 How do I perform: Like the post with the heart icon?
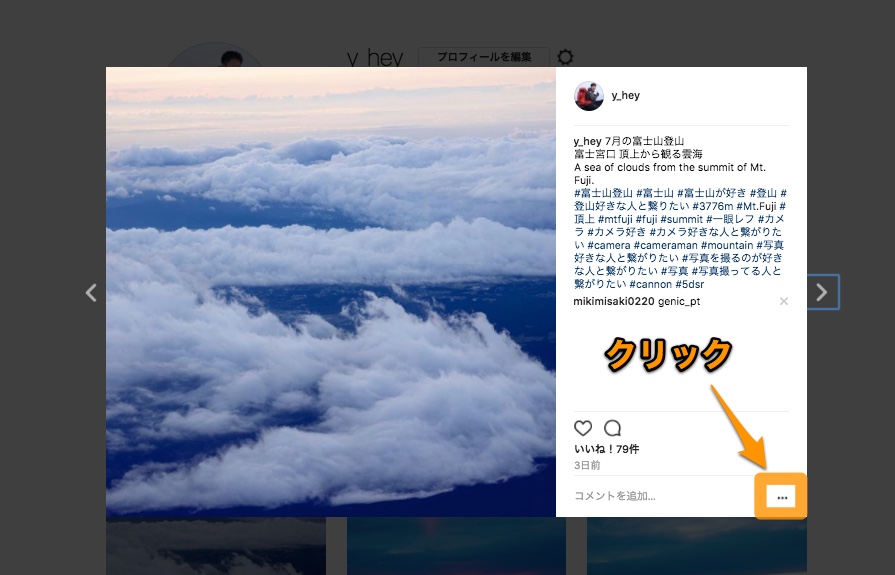click(x=583, y=428)
